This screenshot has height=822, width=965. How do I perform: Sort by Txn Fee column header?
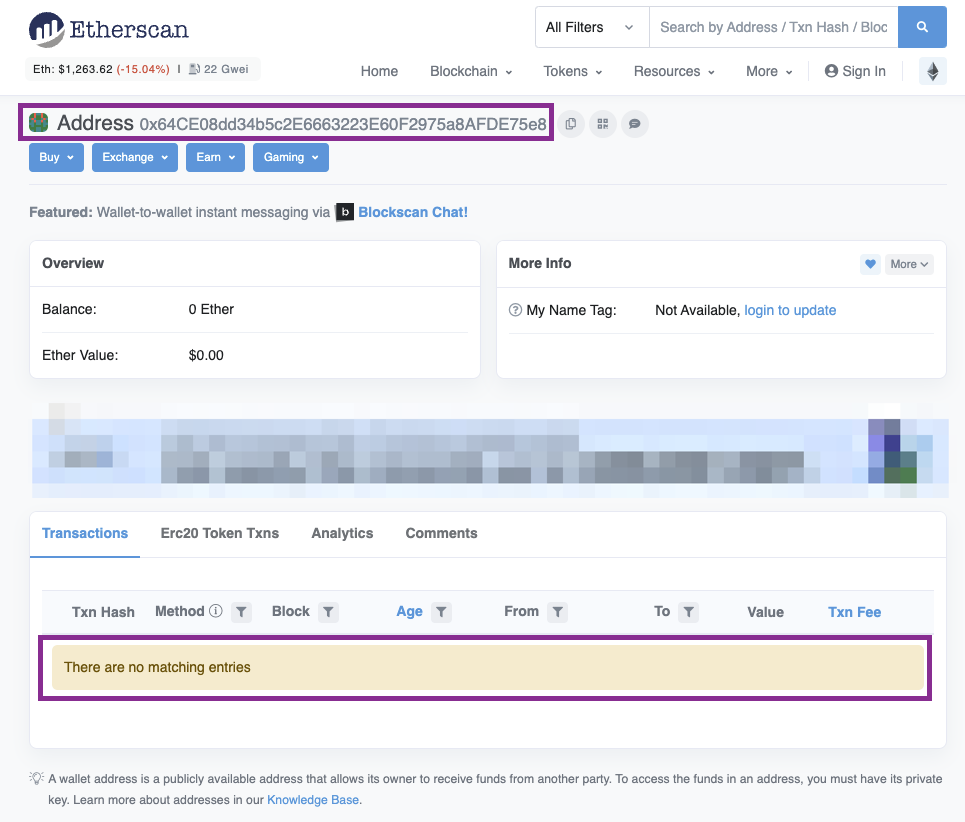[x=854, y=612]
